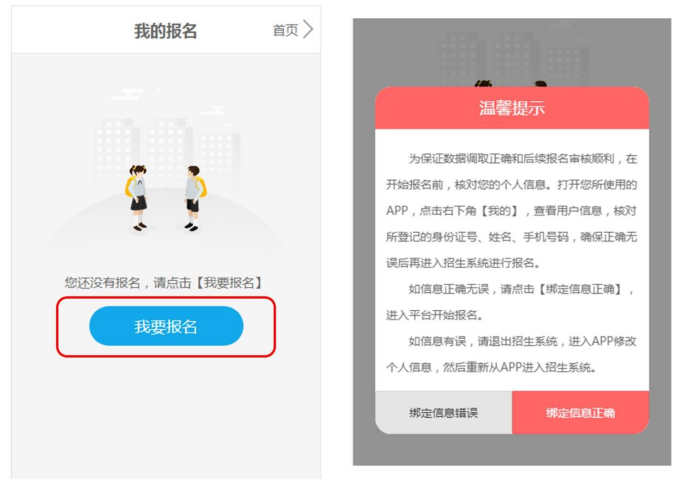
Task: Choose the 绑定信息错误 button
Action: [x=444, y=413]
